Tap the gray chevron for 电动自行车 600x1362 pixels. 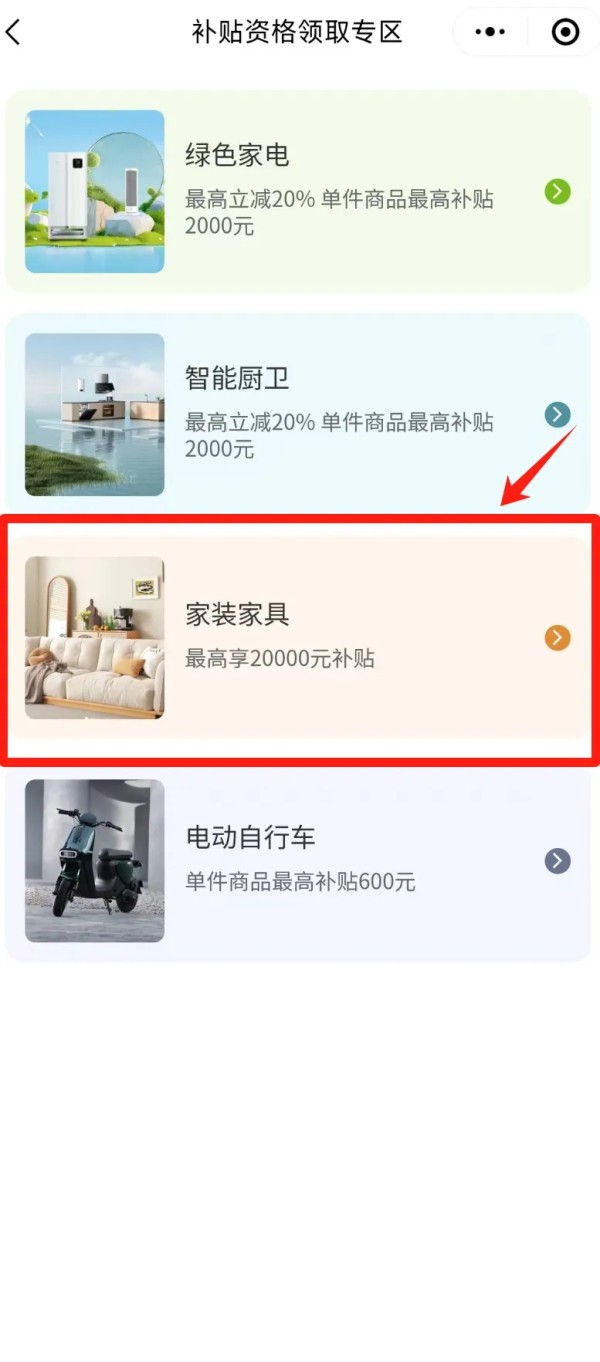(x=557, y=860)
